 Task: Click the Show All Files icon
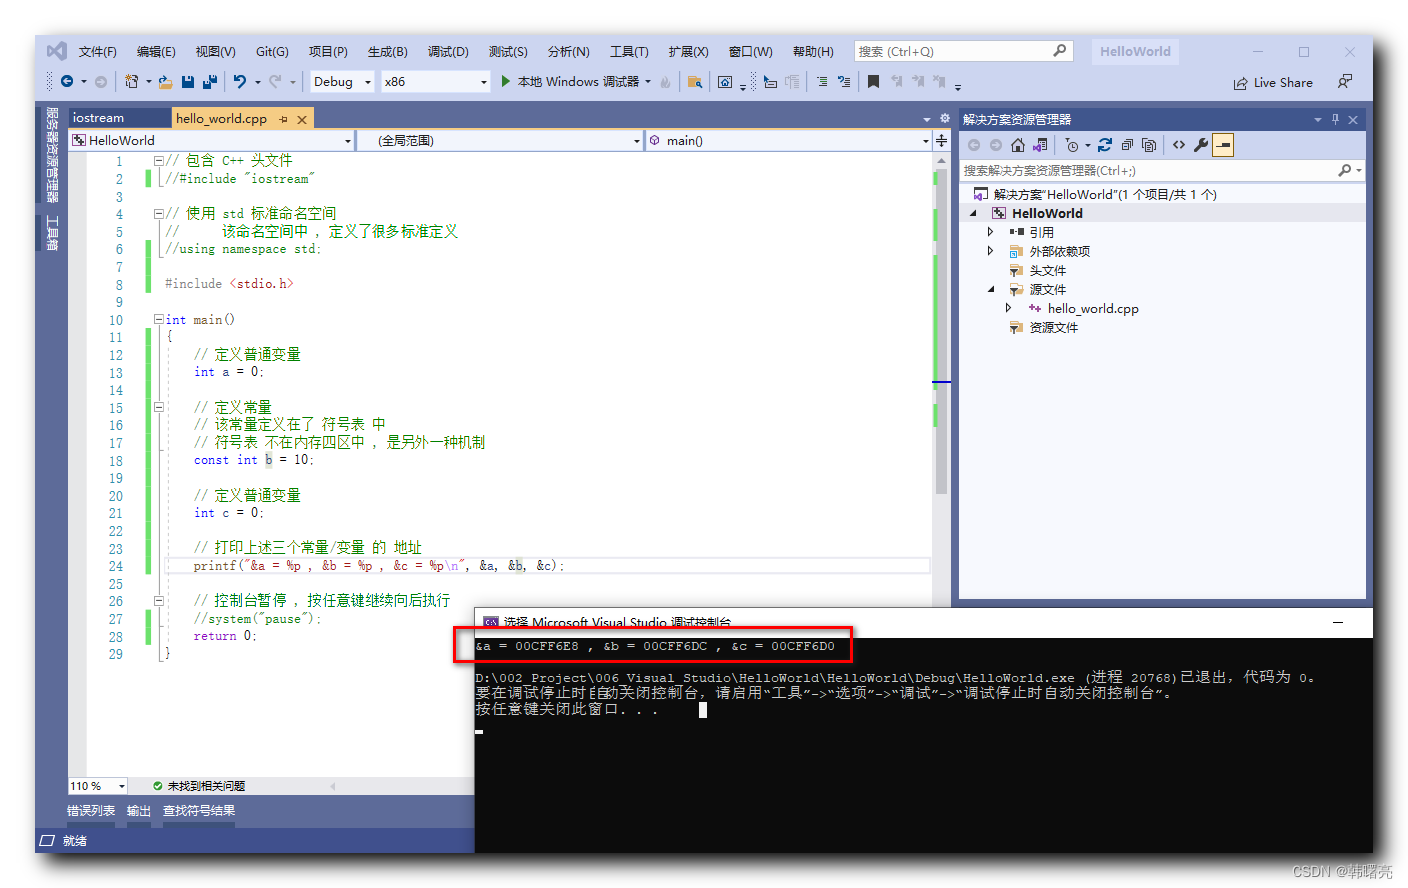(x=1149, y=145)
